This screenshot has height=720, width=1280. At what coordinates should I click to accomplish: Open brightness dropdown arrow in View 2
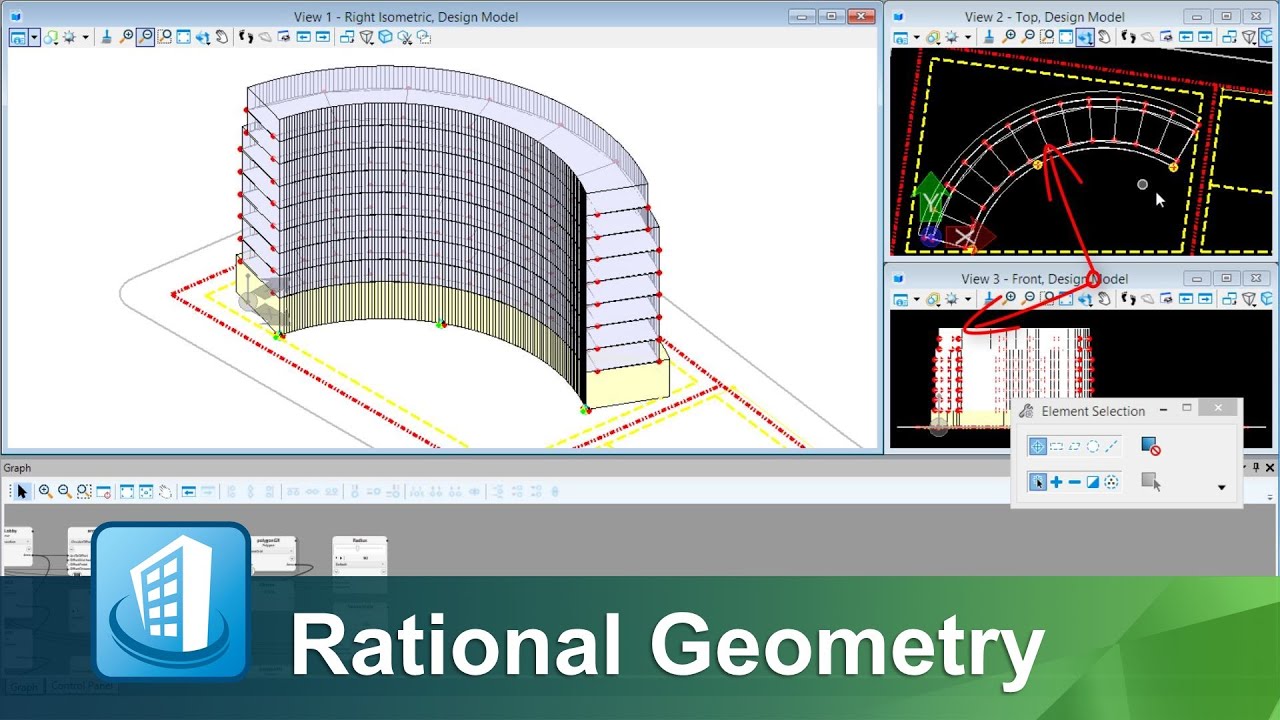pos(968,37)
